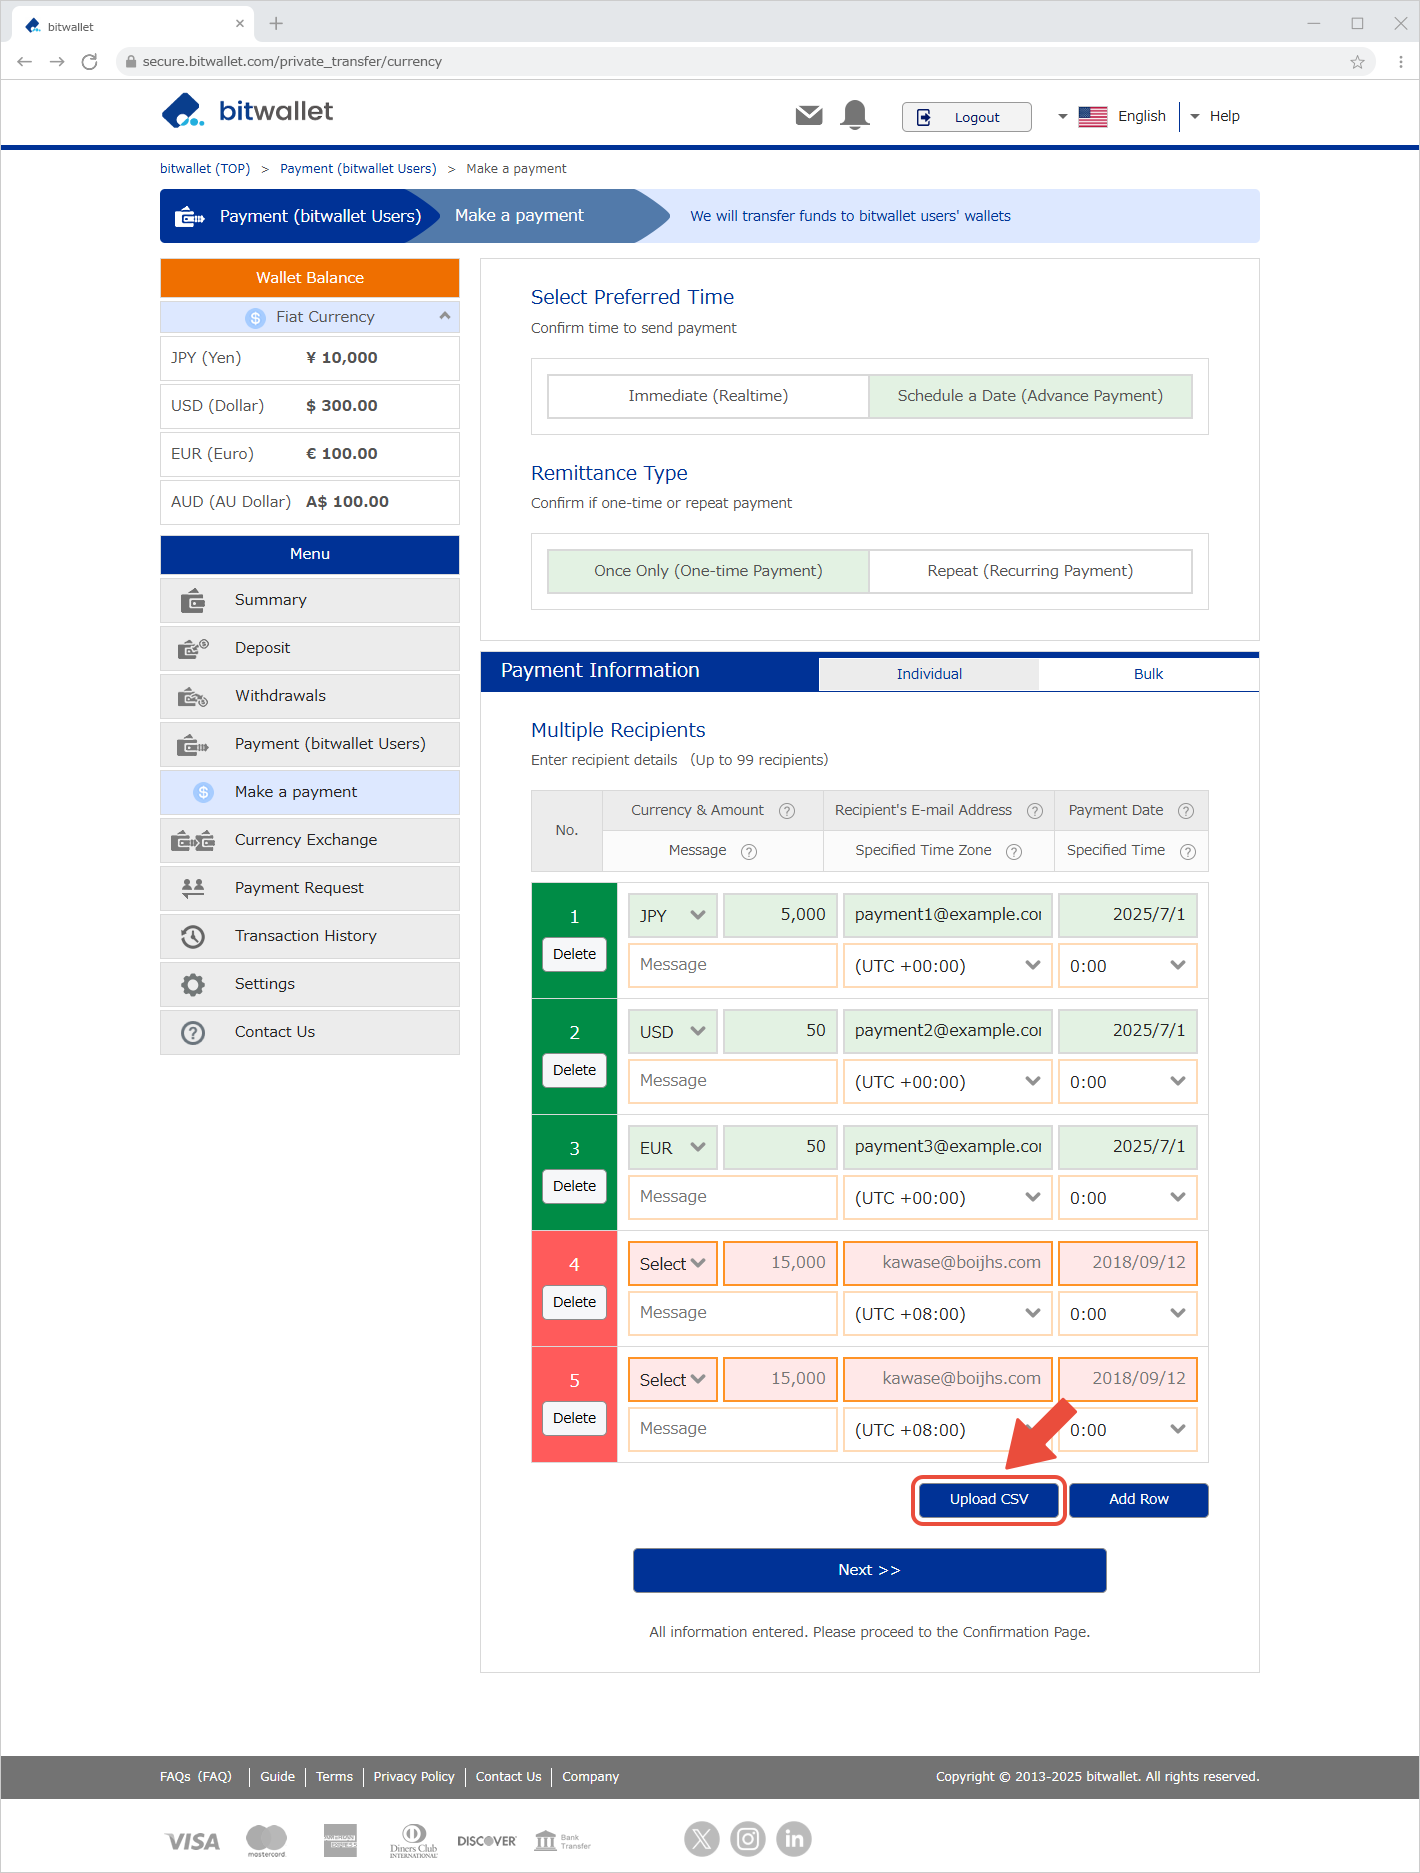The width and height of the screenshot is (1420, 1873).
Task: Open Deposit in the menu
Action: (310, 648)
